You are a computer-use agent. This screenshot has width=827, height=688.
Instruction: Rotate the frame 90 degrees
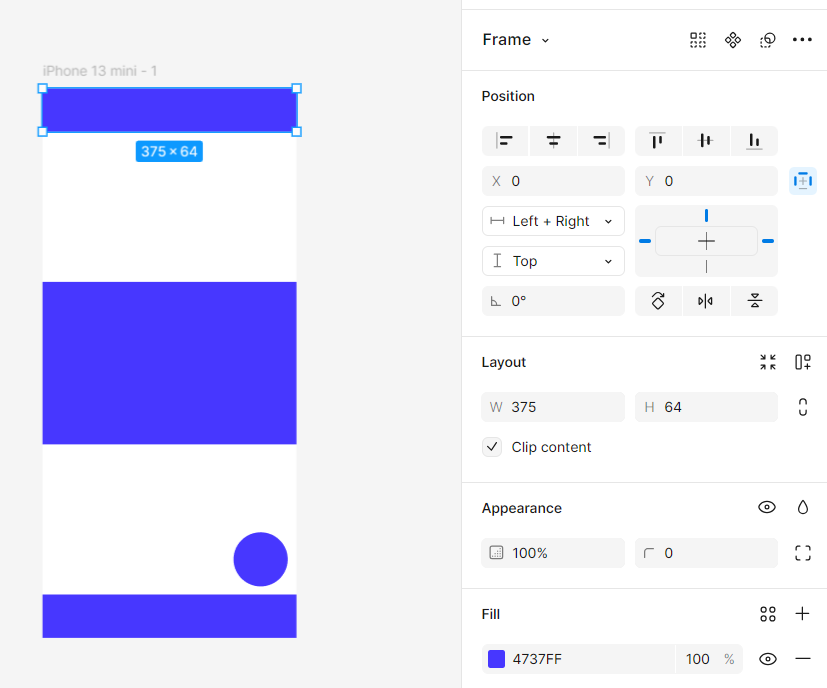coord(658,301)
